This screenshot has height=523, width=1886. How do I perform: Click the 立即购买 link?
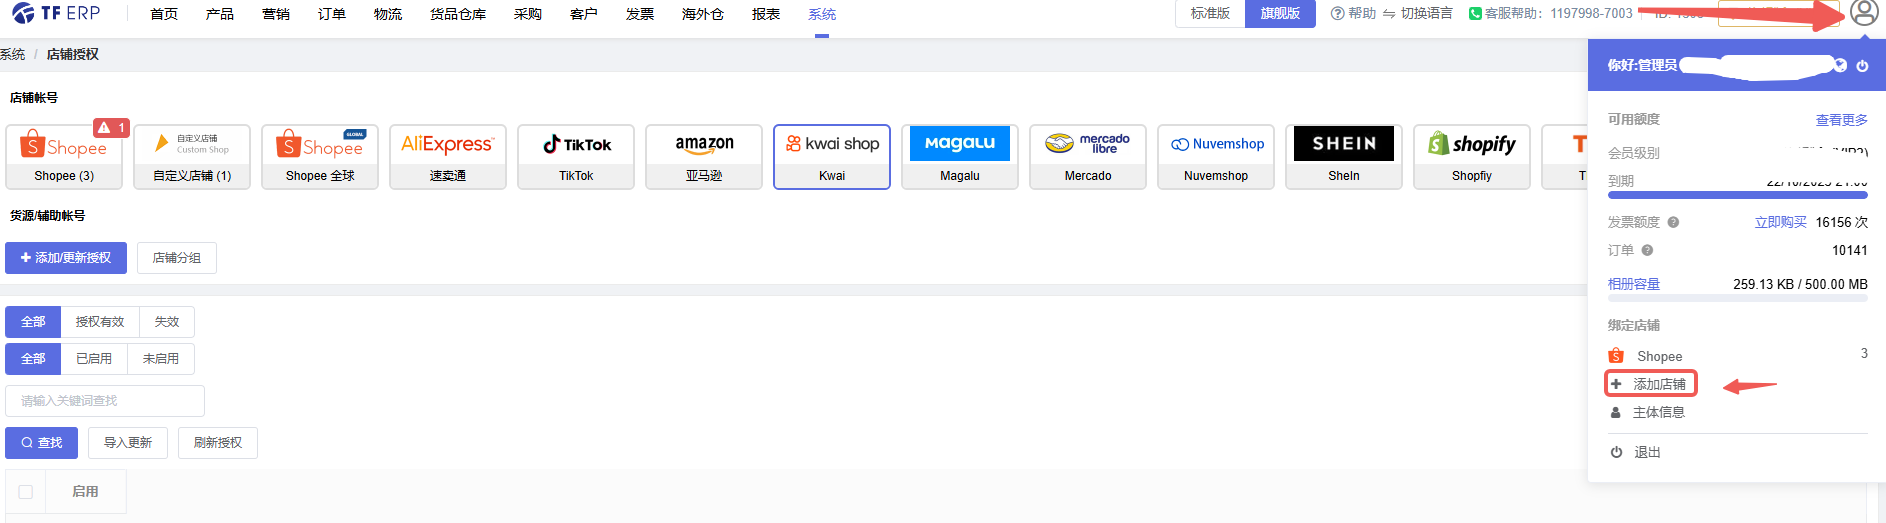coord(1781,222)
